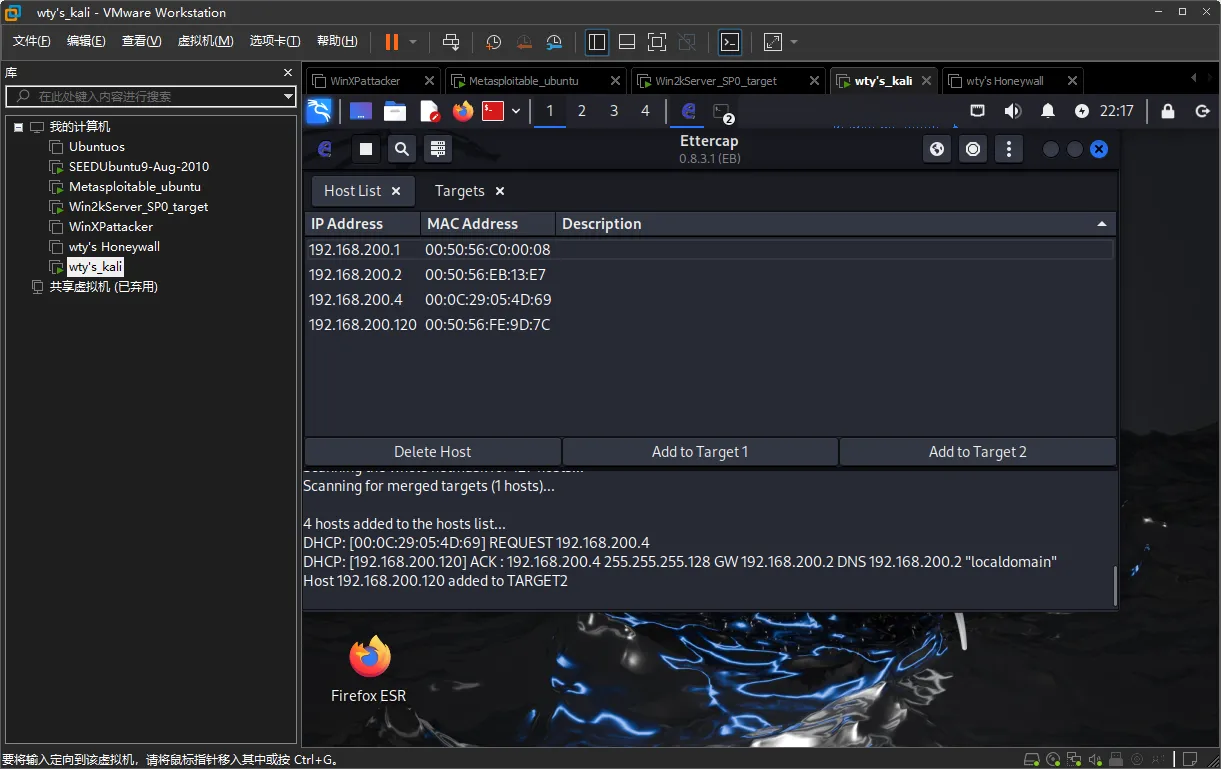The image size is (1221, 769).
Task: Open the VMware snapshot manager icon
Action: click(554, 42)
